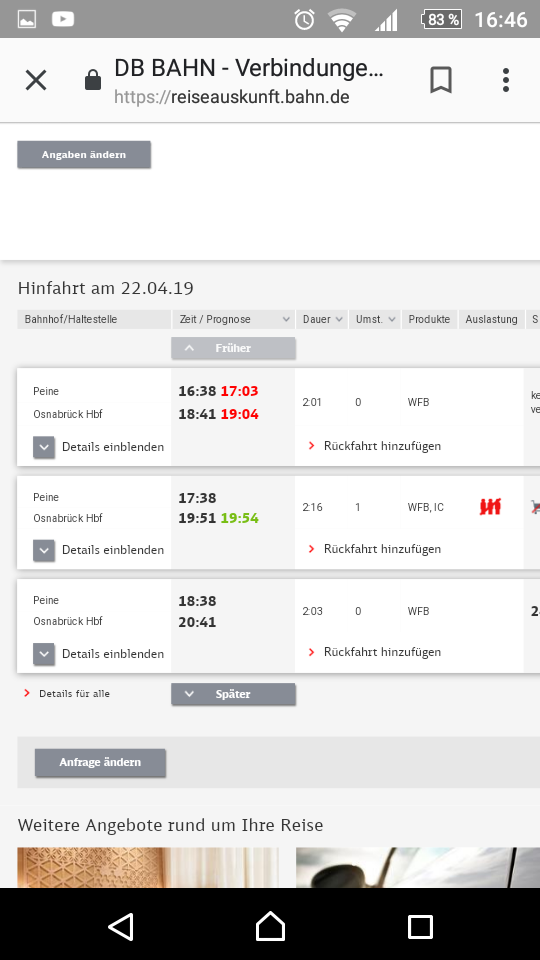Show earlier connections with Früher
The height and width of the screenshot is (960, 540).
pos(233,348)
